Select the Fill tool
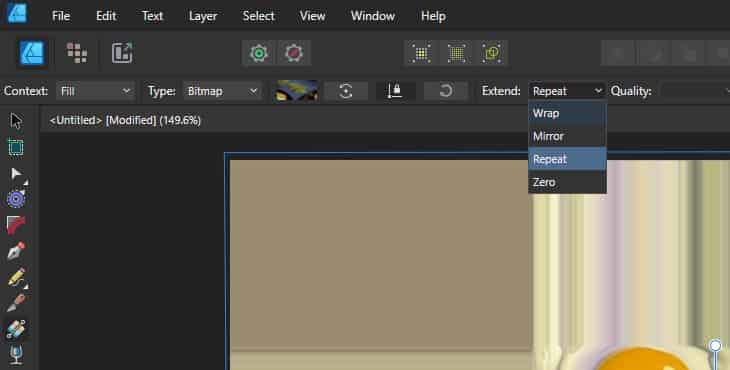 [16, 329]
